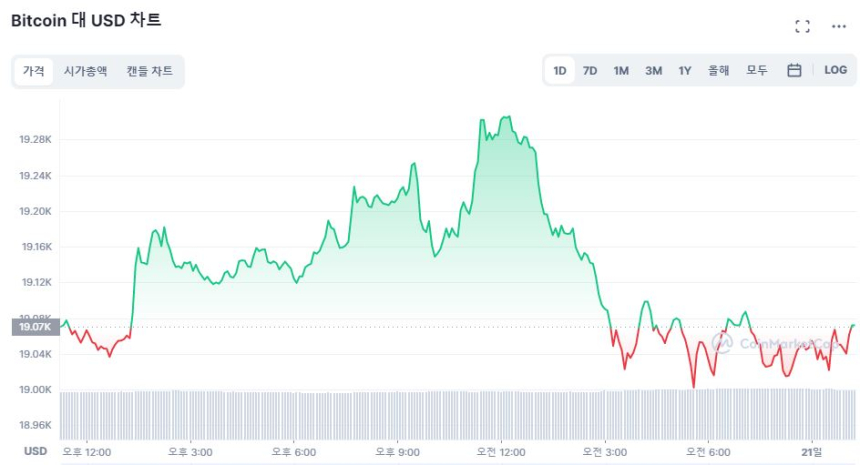Viewport: 860px width, 465px height.
Task: Click the 21일 date marker
Action: coord(811,452)
